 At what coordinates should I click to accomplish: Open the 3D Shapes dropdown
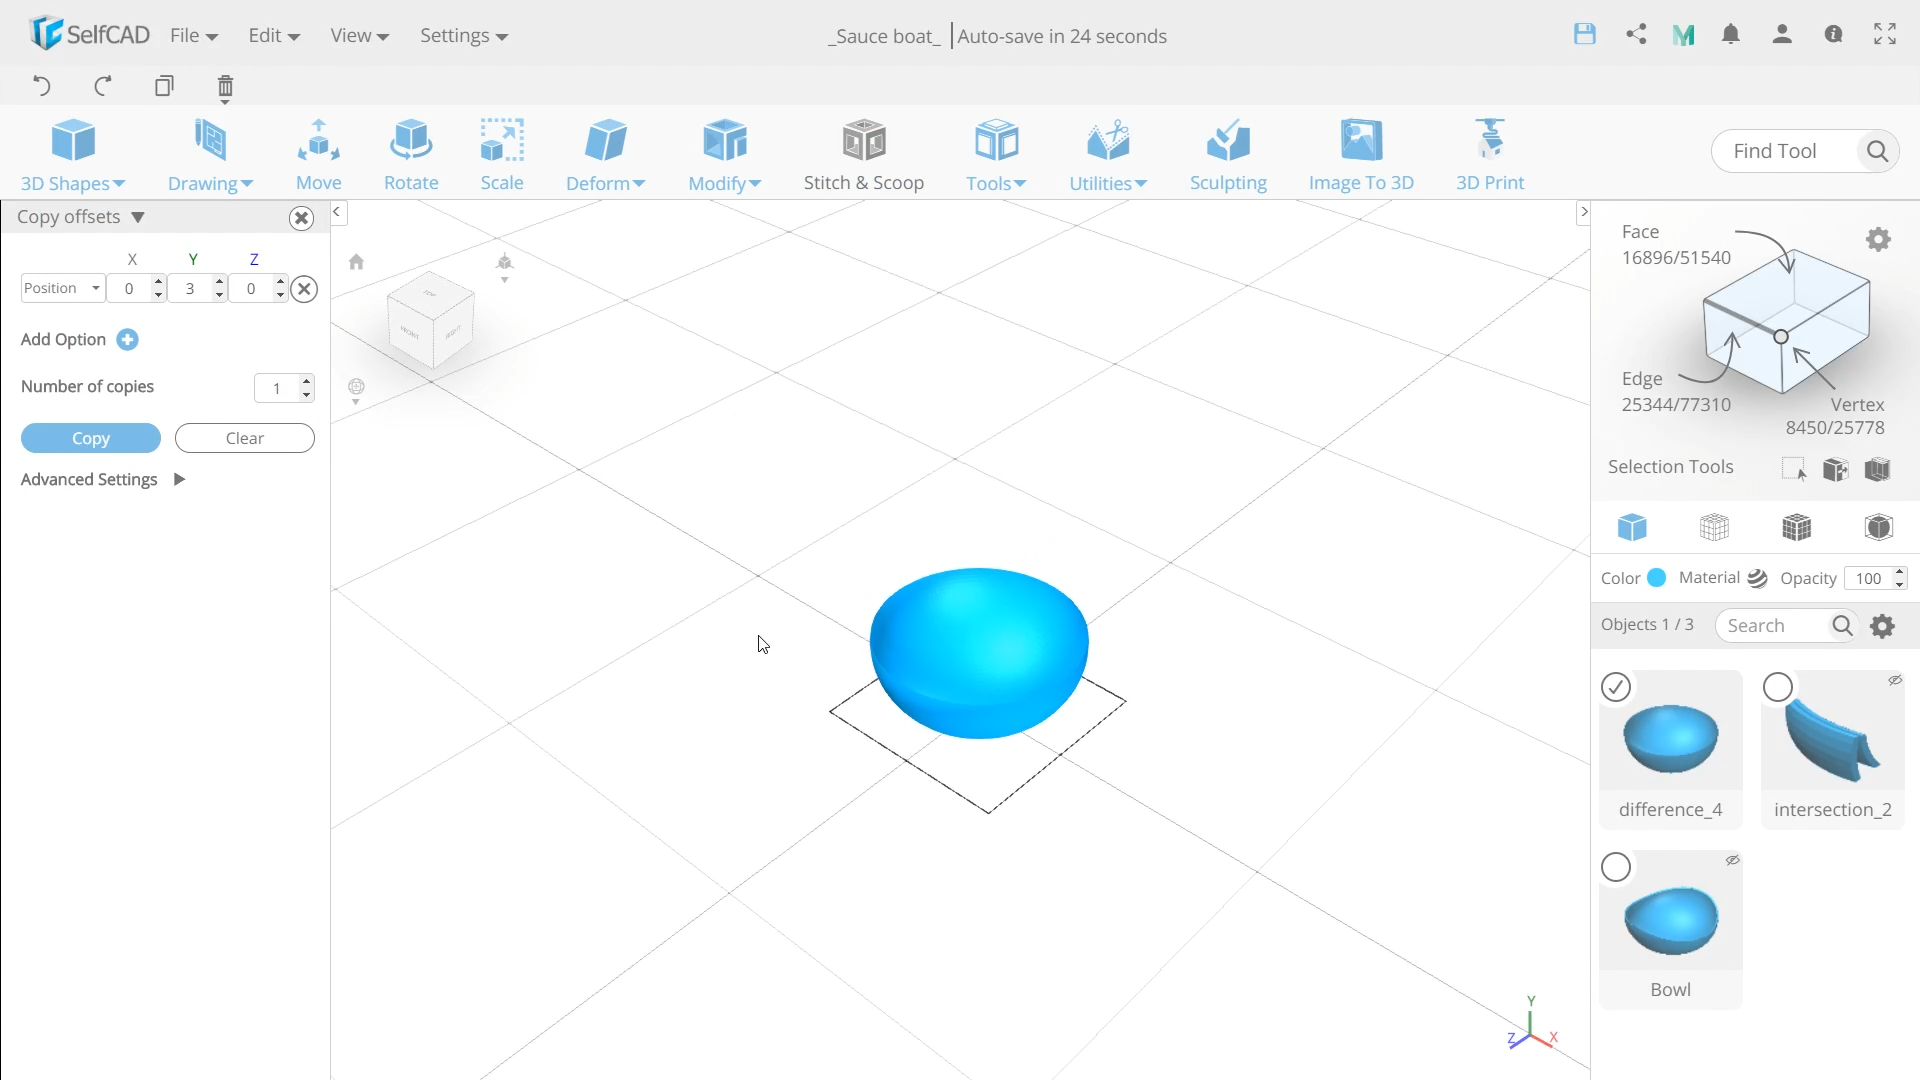73,155
